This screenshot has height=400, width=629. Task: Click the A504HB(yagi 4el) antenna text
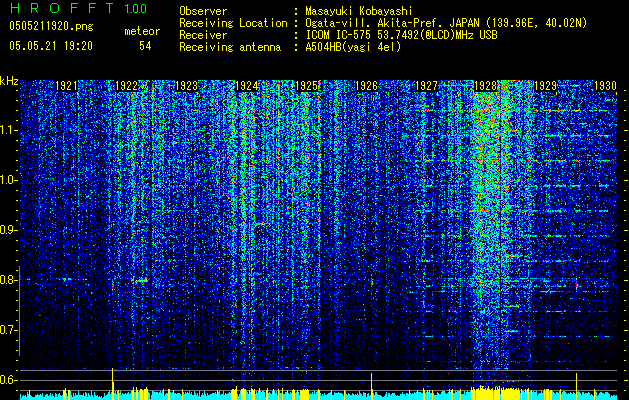point(353,47)
